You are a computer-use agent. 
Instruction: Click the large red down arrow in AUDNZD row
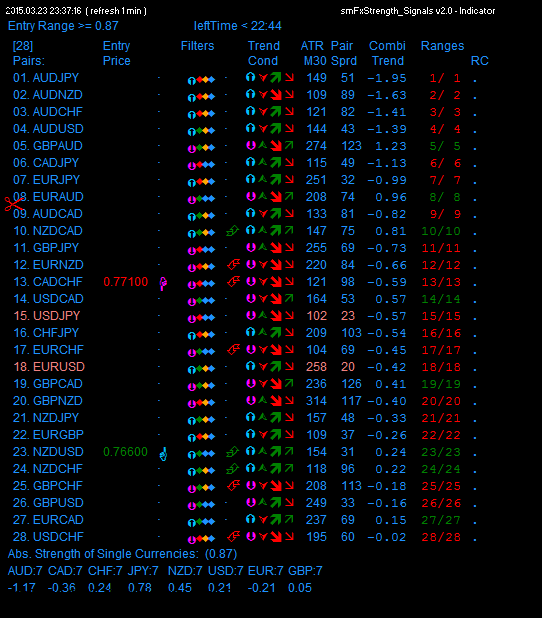click(276, 95)
